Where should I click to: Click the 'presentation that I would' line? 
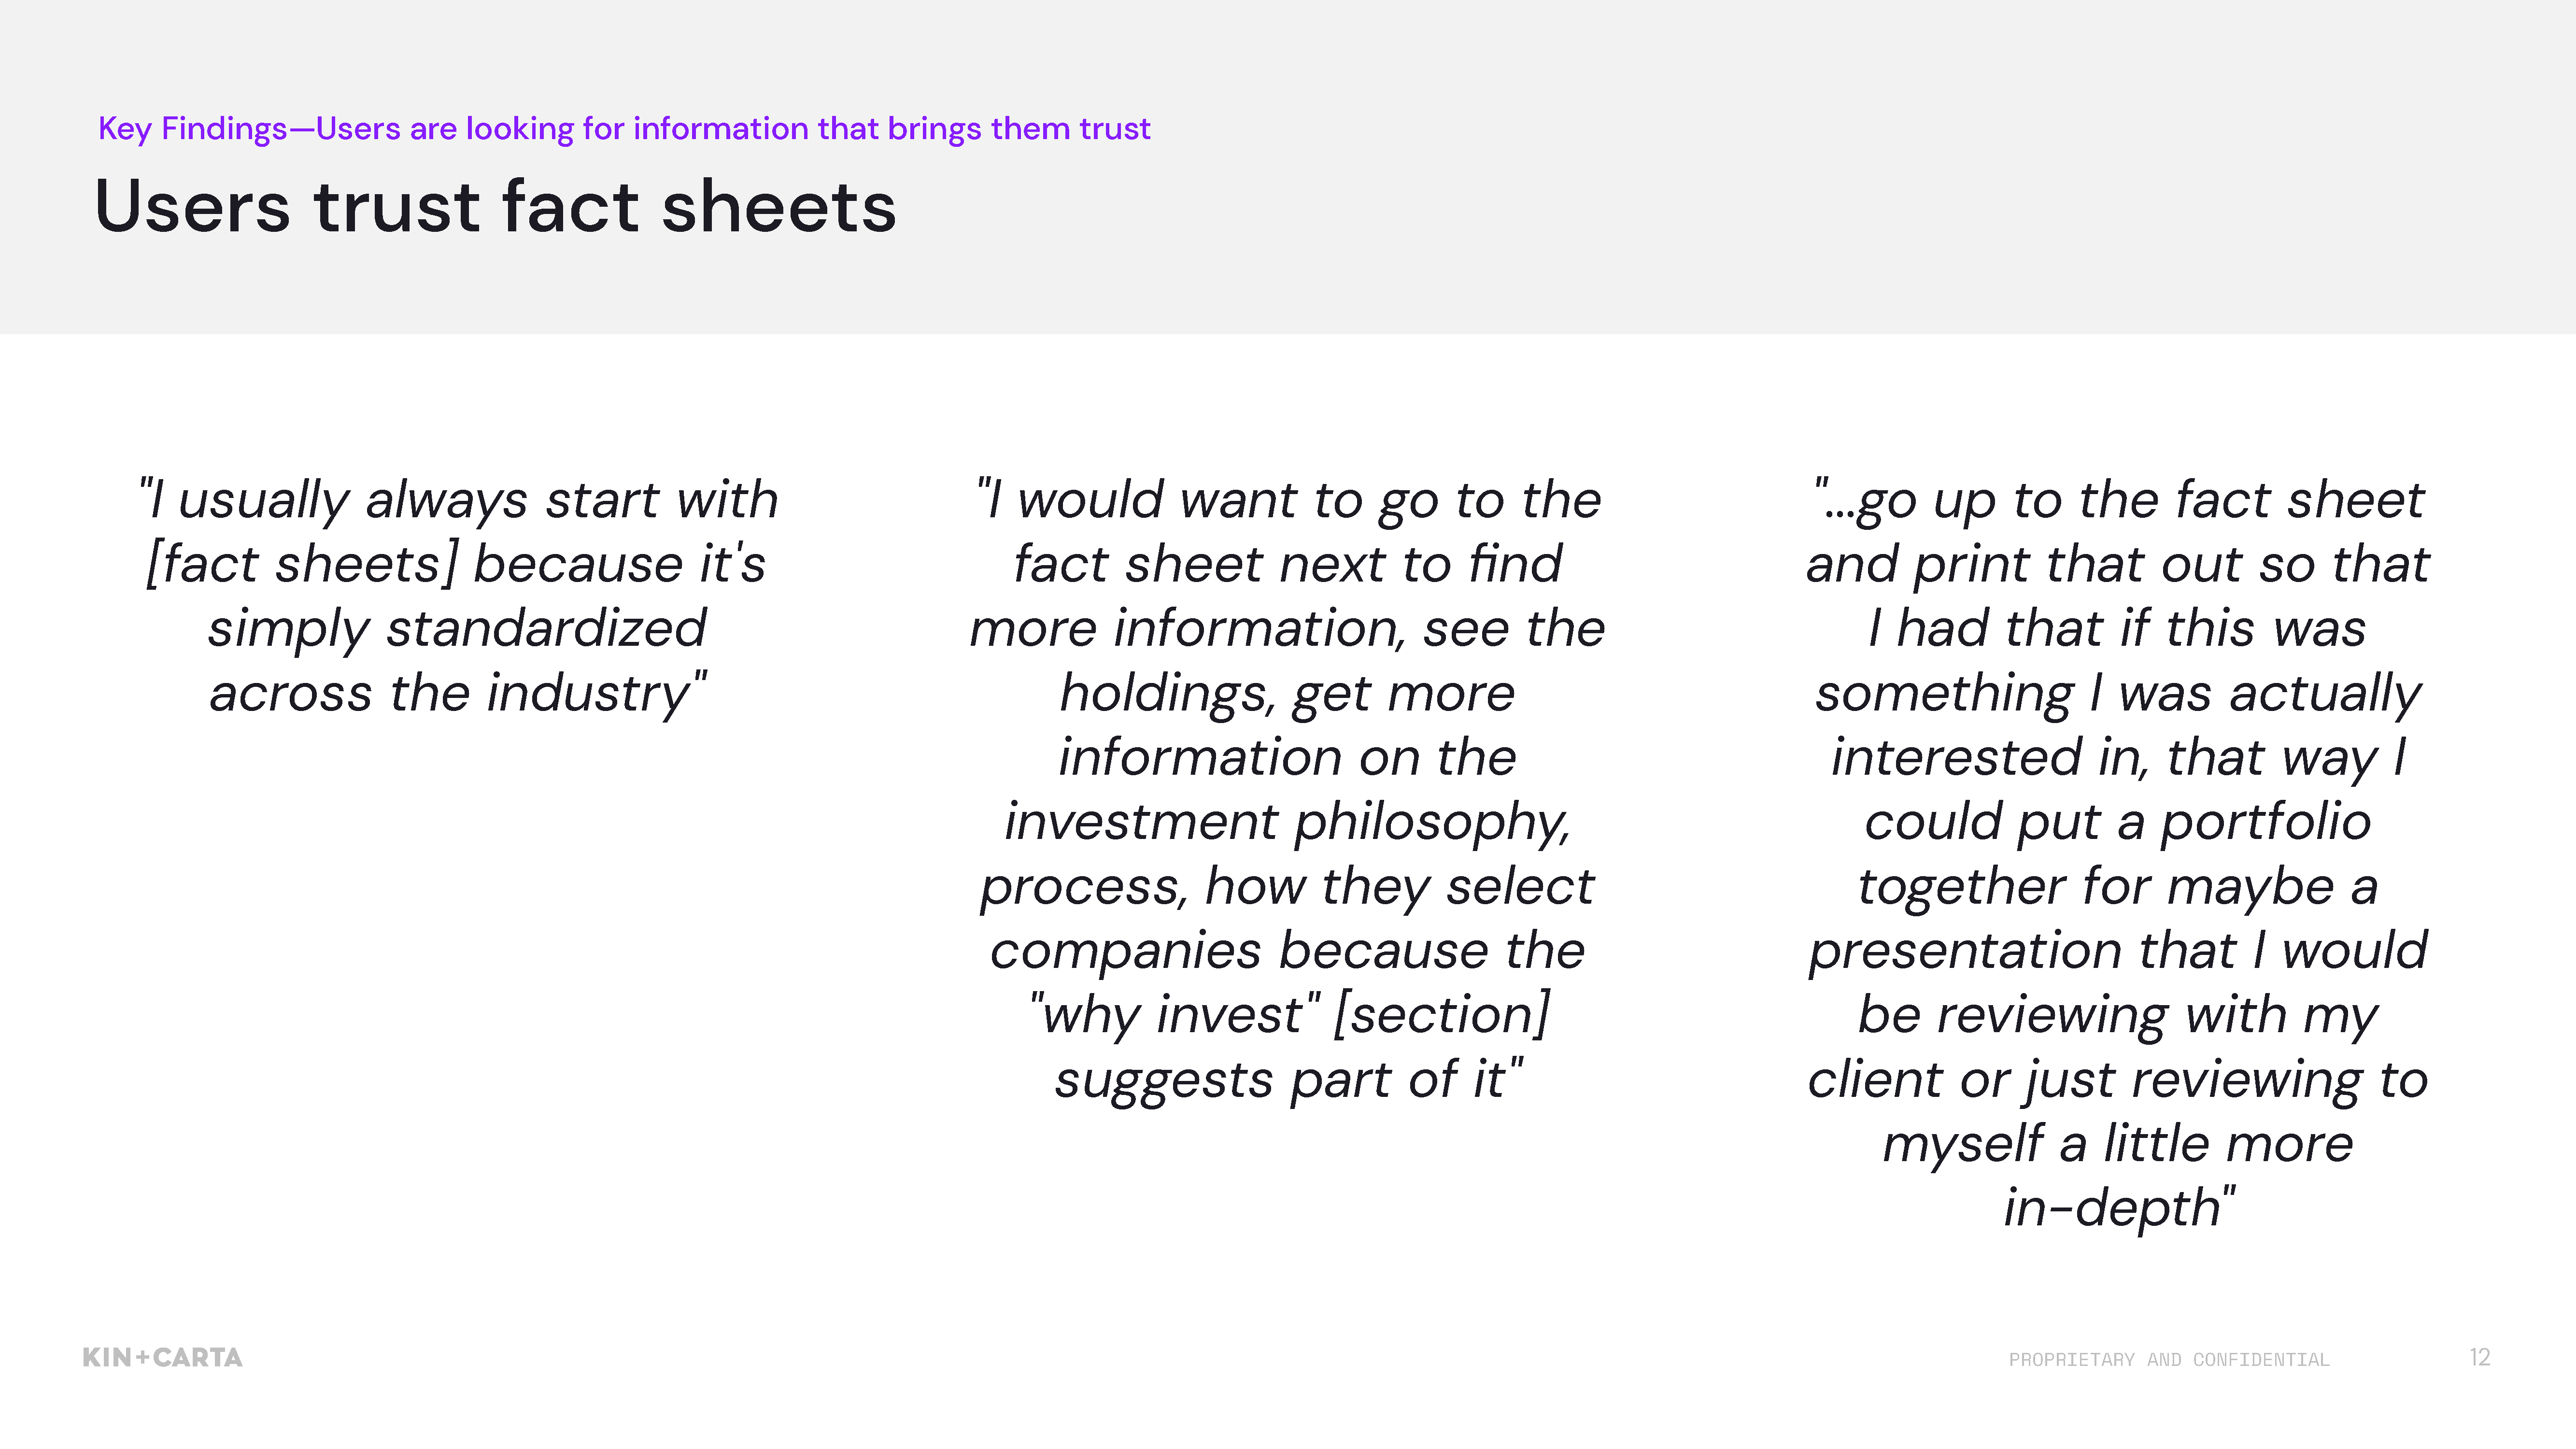tap(2118, 951)
